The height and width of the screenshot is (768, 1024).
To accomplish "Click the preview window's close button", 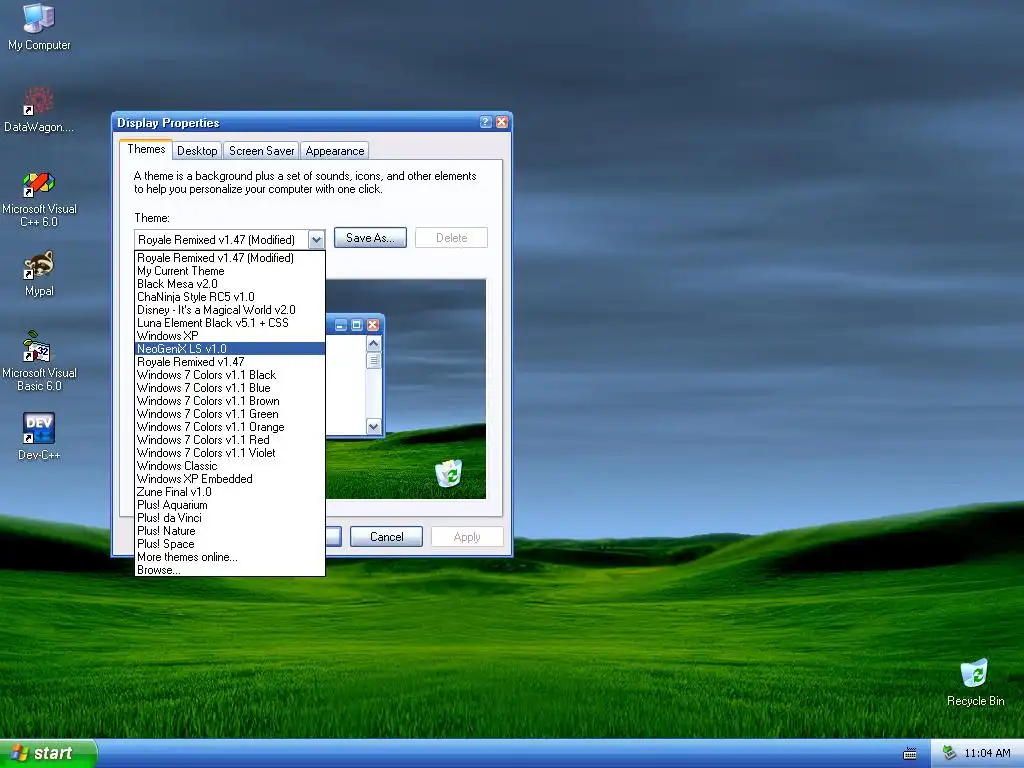I will (372, 325).
